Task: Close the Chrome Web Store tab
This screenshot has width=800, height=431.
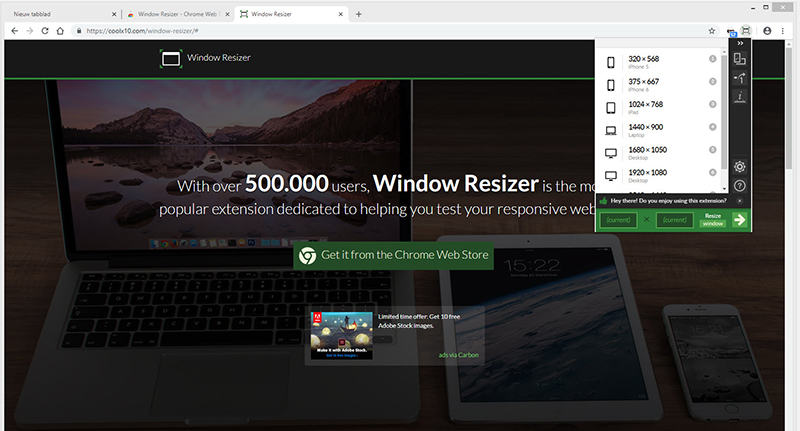Action: click(227, 14)
